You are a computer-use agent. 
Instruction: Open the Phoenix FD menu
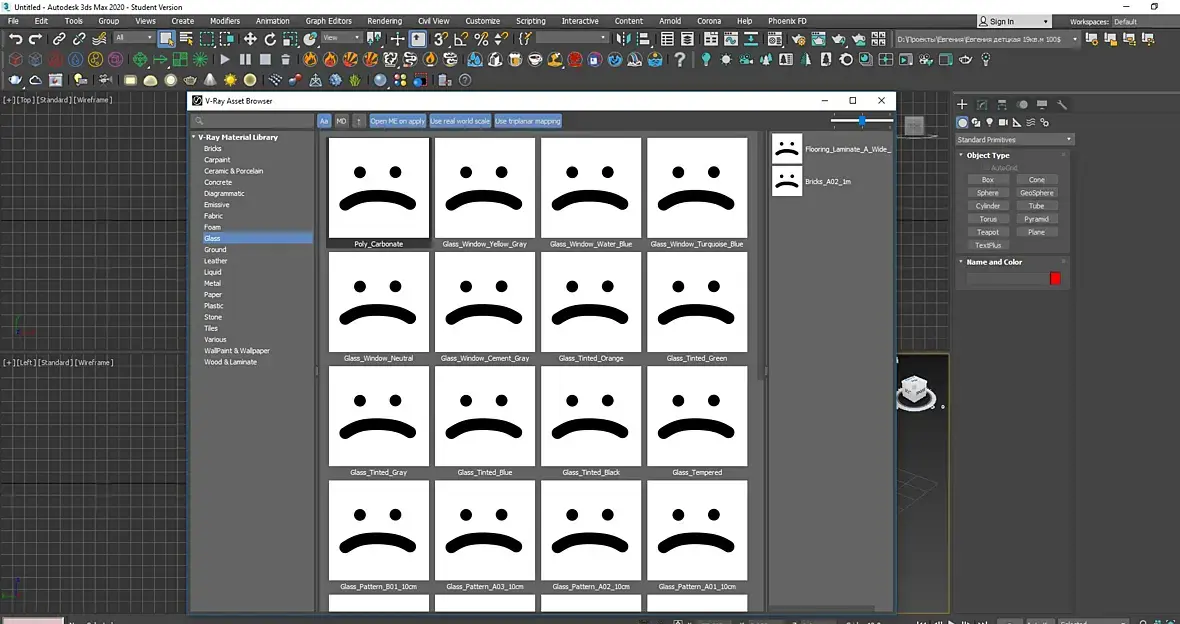(x=787, y=21)
